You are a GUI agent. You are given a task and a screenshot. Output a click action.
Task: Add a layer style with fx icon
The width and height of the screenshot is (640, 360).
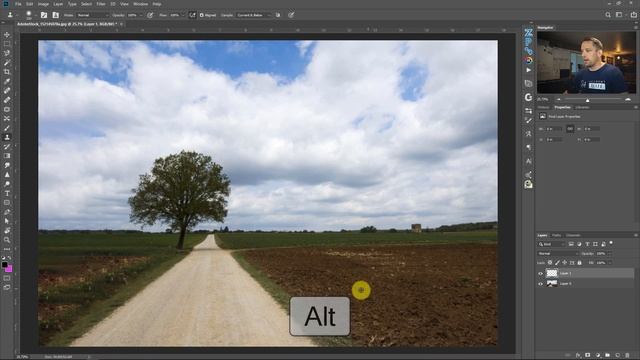coord(578,355)
